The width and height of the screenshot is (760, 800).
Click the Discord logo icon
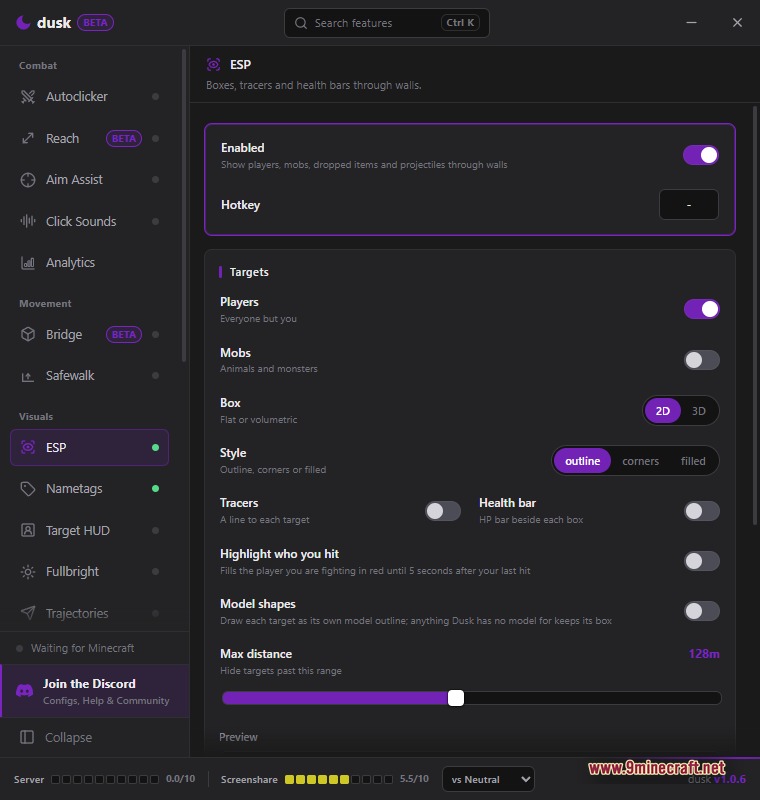[24, 691]
